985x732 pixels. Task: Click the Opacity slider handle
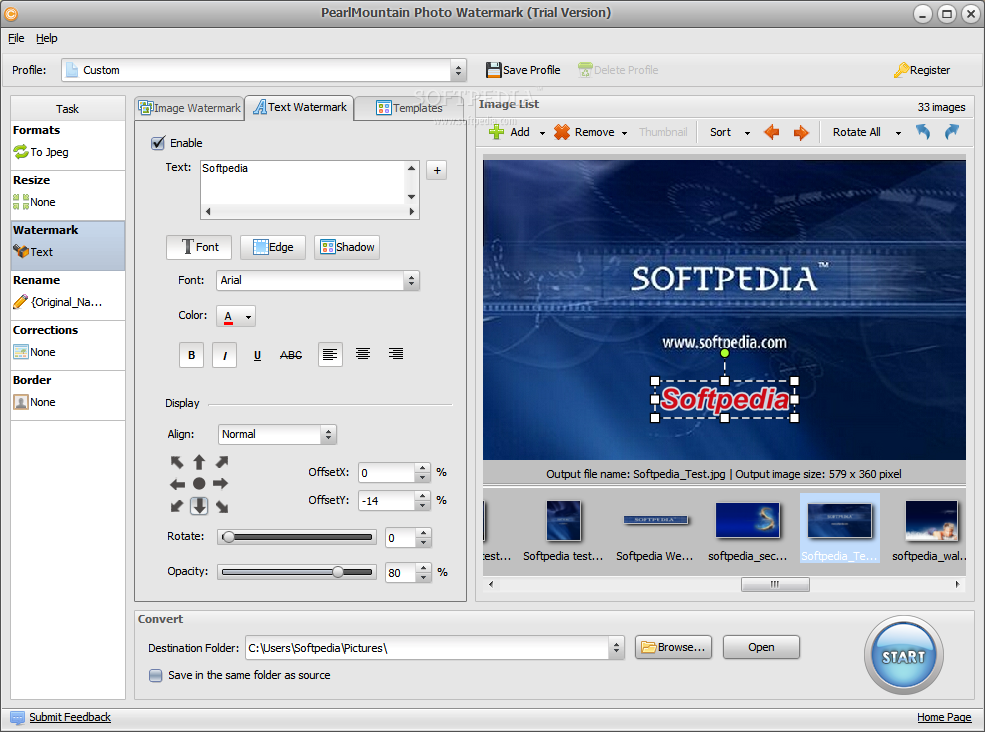pos(338,572)
